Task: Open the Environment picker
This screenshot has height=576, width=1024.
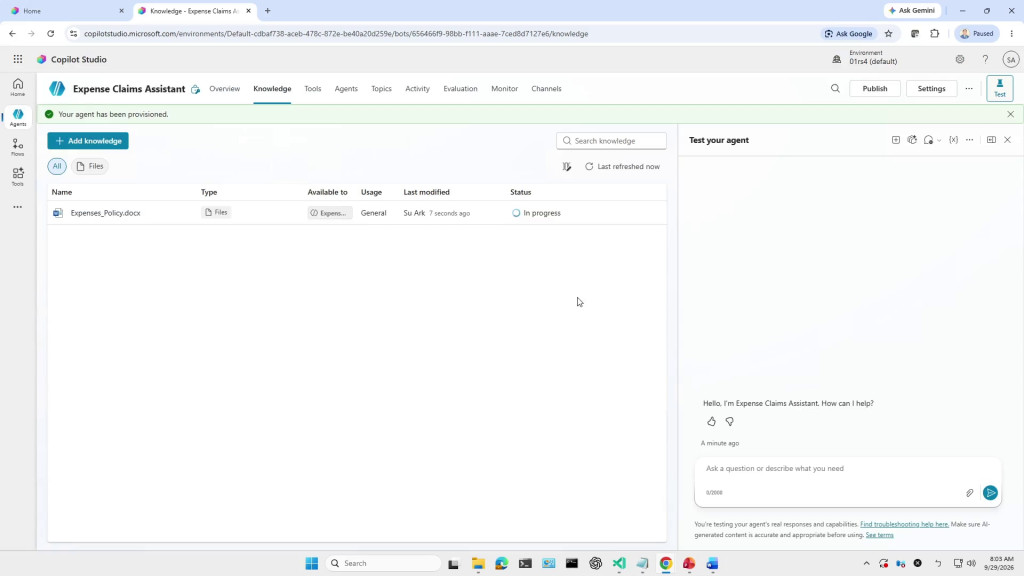Action: point(865,57)
